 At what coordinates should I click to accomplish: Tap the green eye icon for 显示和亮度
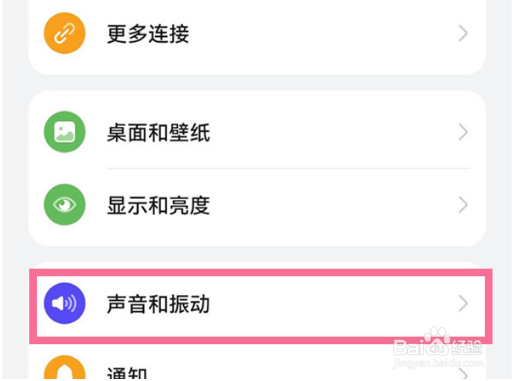point(65,204)
